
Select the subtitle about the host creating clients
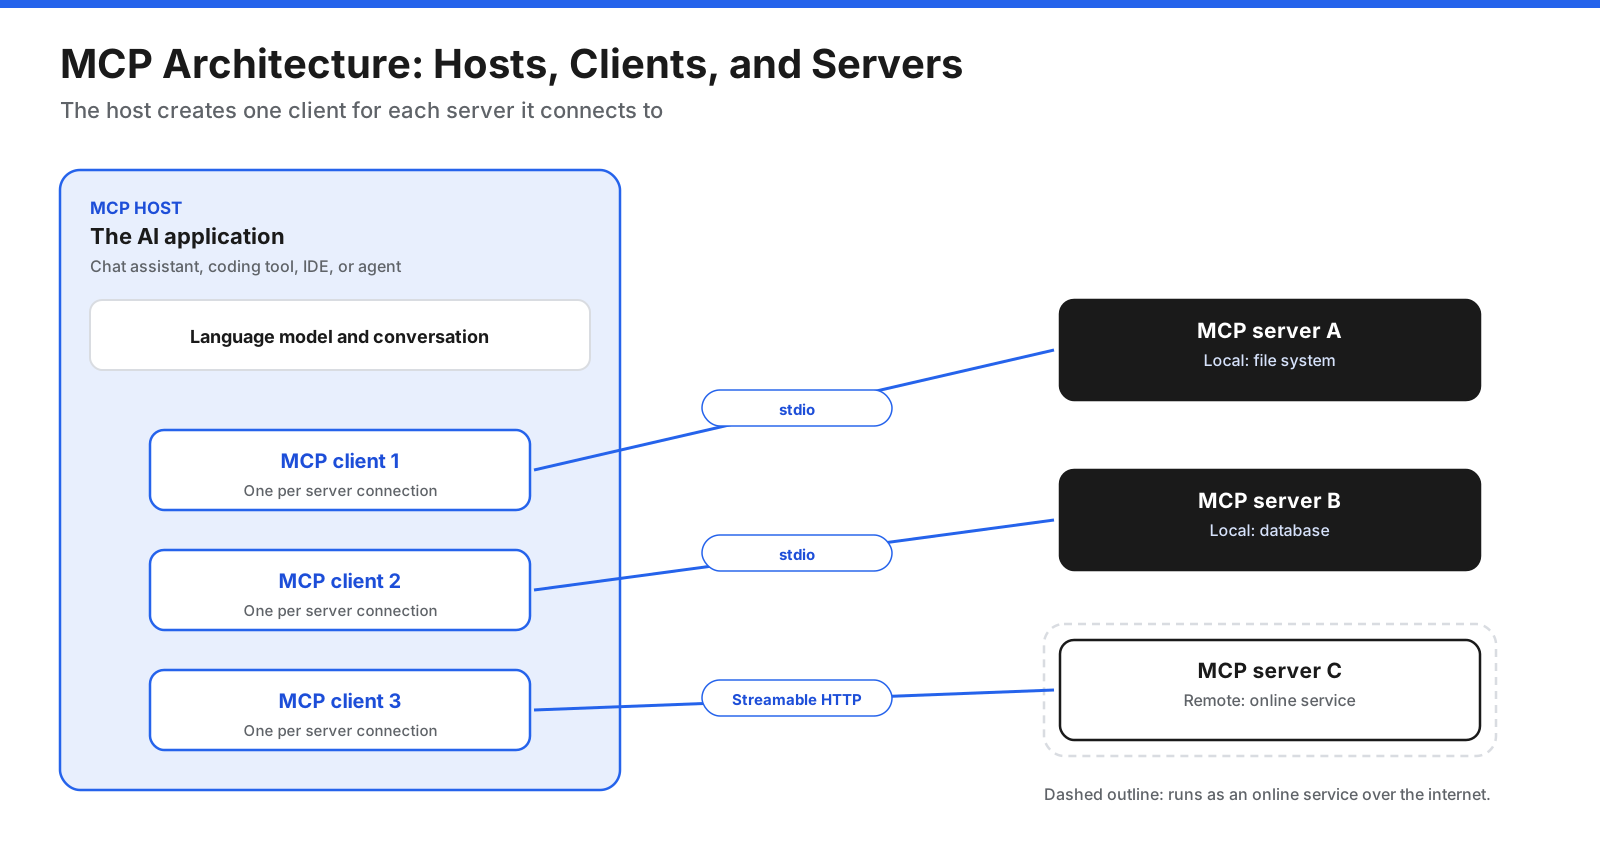click(x=361, y=110)
